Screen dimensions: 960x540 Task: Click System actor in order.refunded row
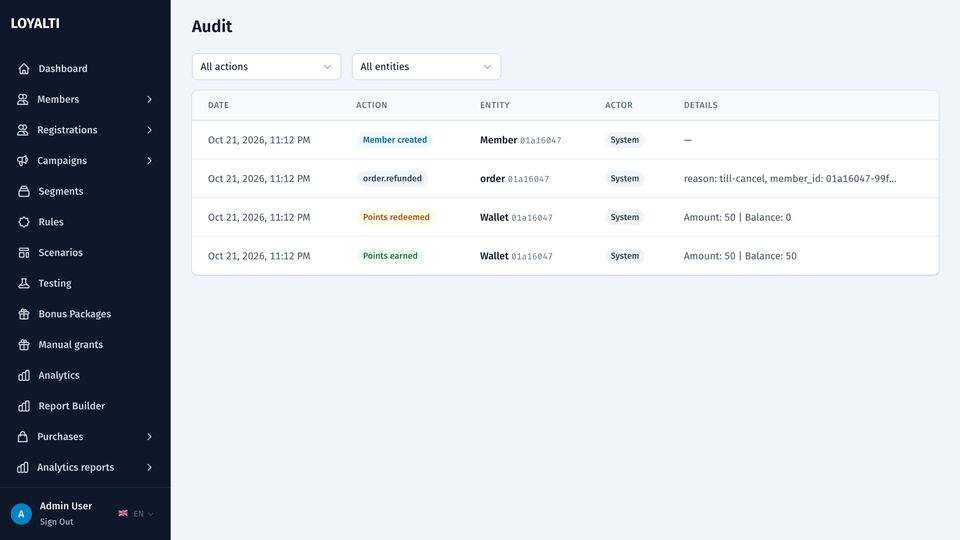click(624, 178)
